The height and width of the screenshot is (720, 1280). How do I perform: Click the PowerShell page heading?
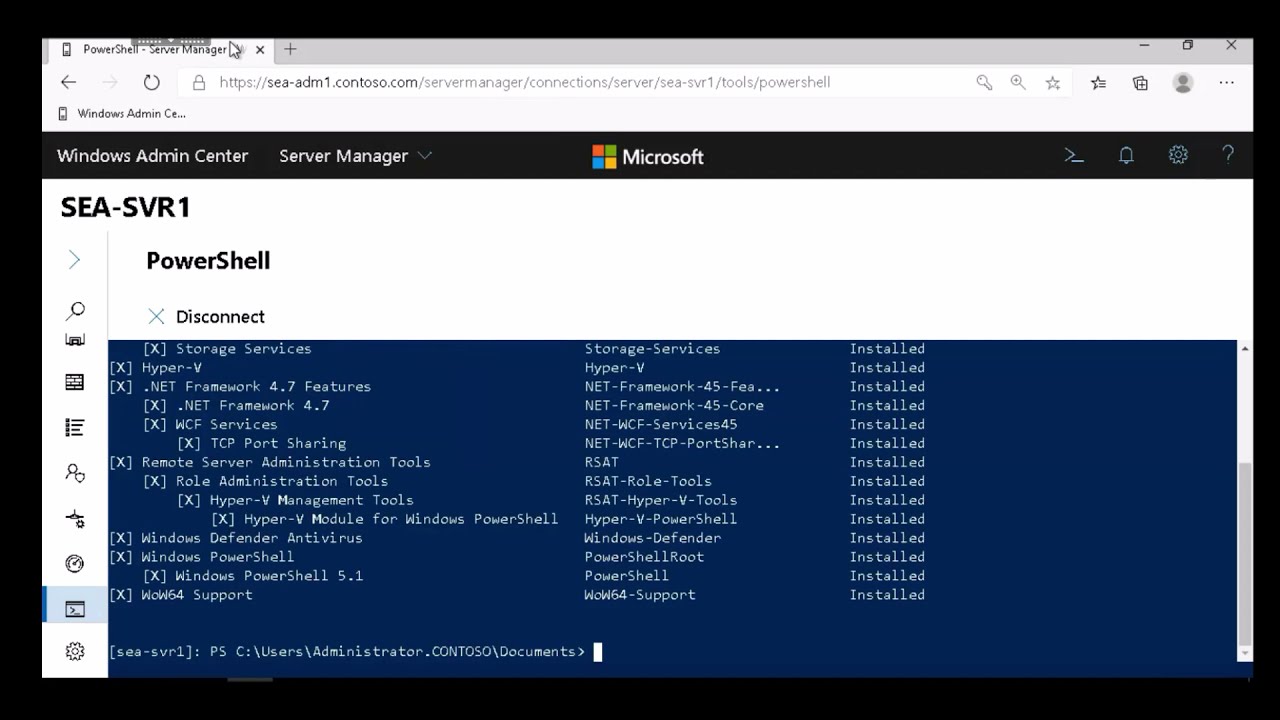(208, 261)
